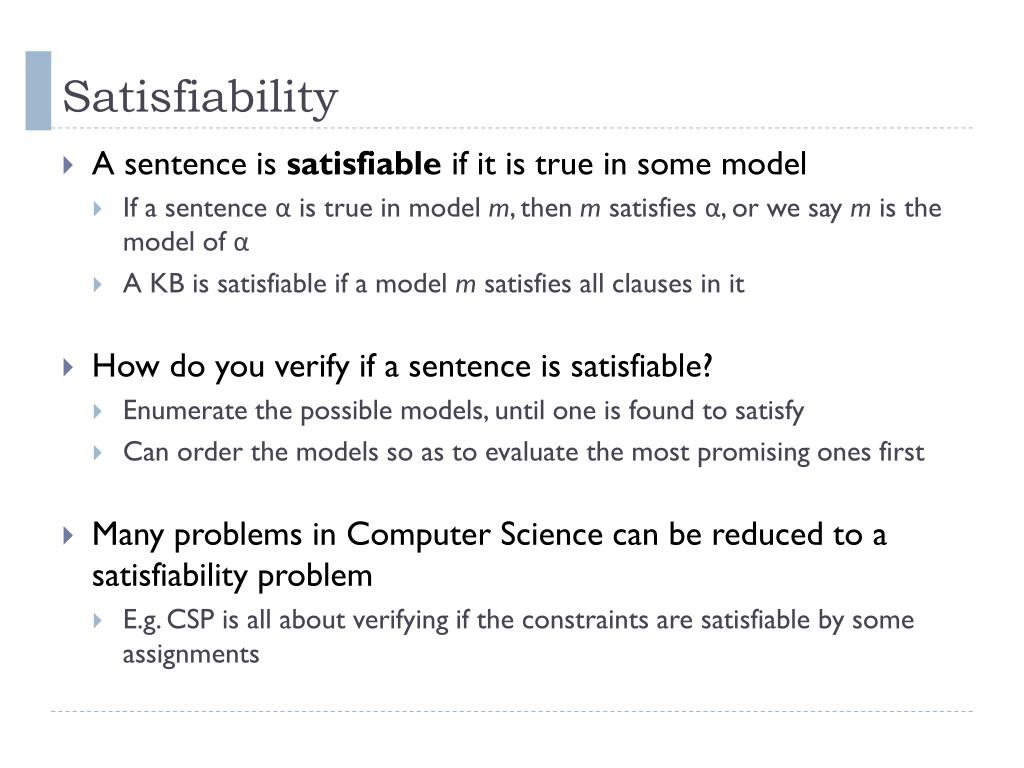This screenshot has height=768, width=1024.
Task: Click the arrow bullet before 'A sentence is satisfiable'
Action: click(x=69, y=165)
